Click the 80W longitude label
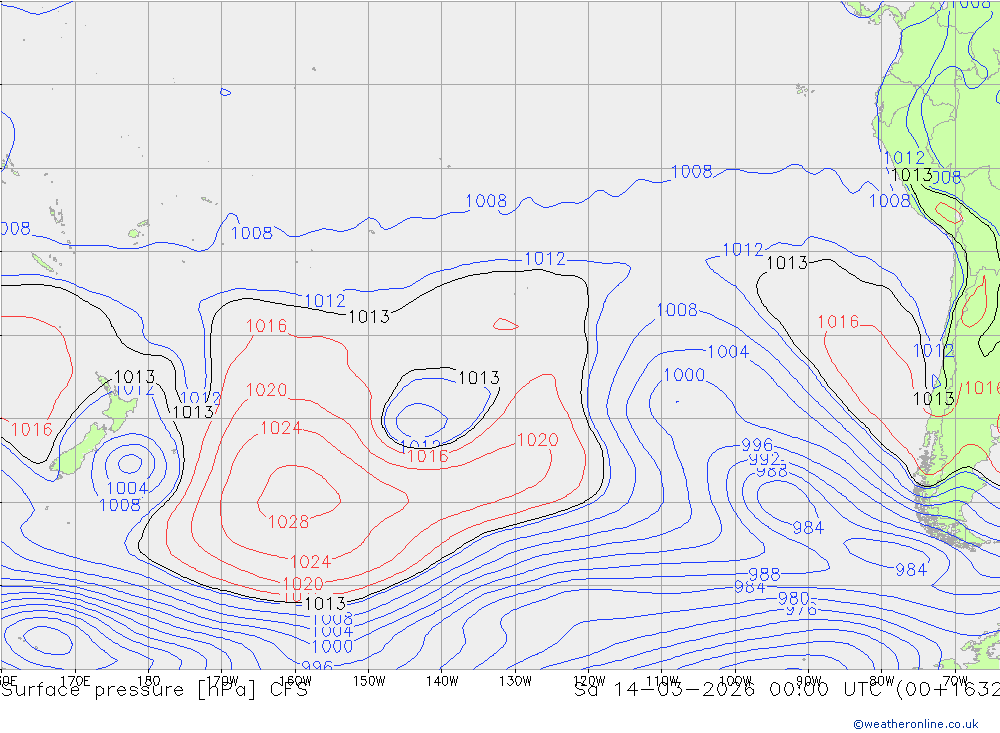Image resolution: width=1000 pixels, height=733 pixels. tap(882, 681)
